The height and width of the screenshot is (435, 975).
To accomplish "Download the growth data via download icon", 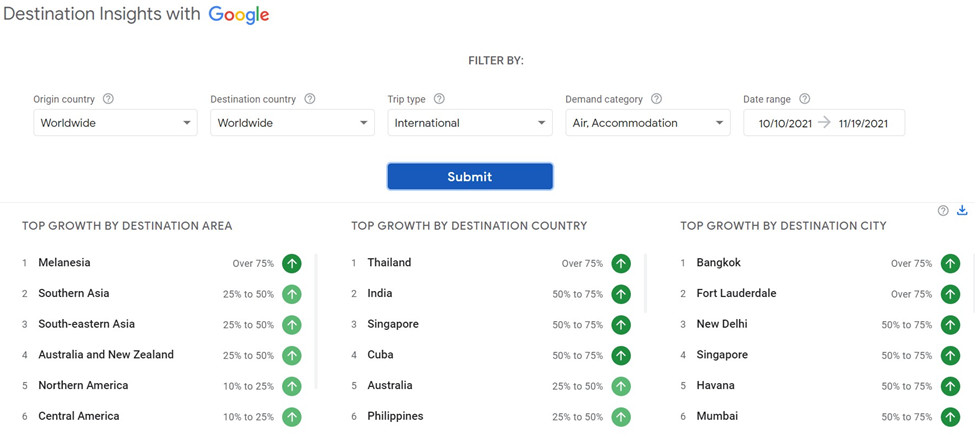I will click(962, 210).
